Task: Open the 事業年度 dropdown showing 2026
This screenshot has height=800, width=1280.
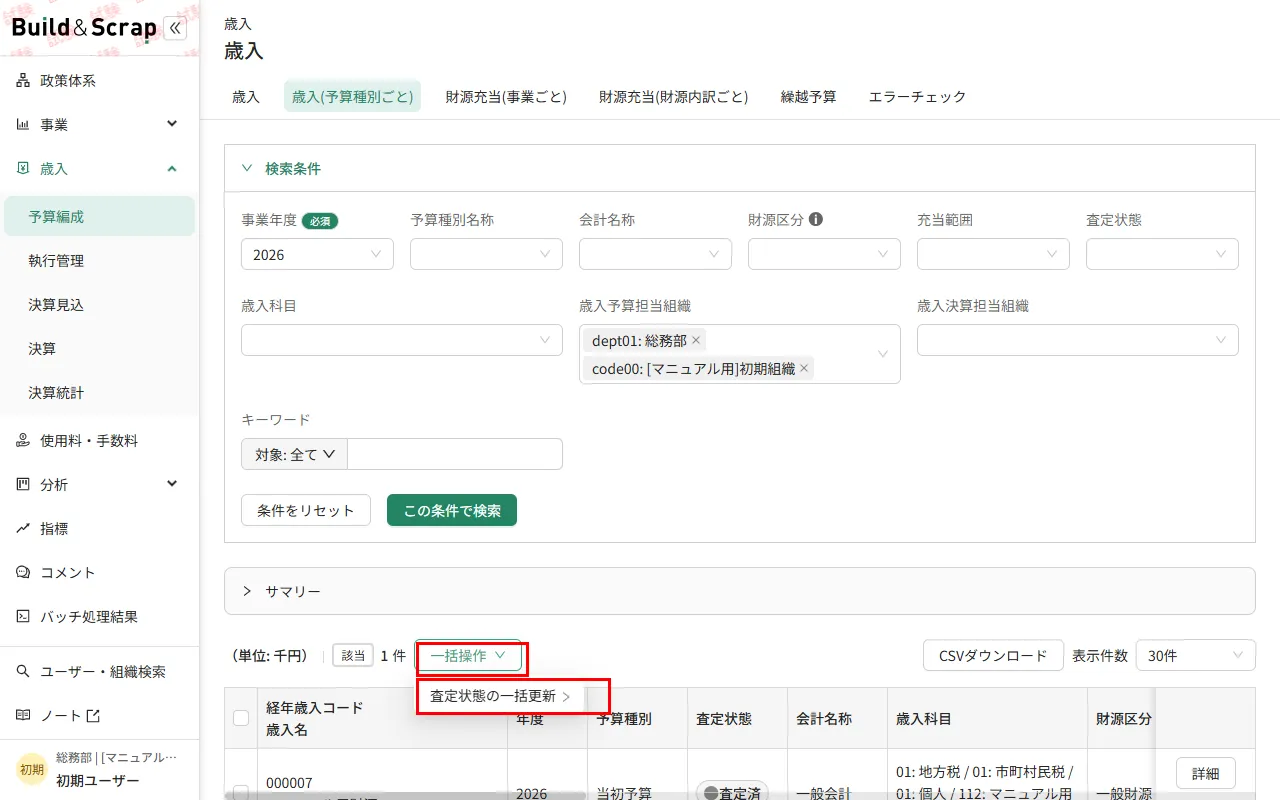Action: (317, 254)
